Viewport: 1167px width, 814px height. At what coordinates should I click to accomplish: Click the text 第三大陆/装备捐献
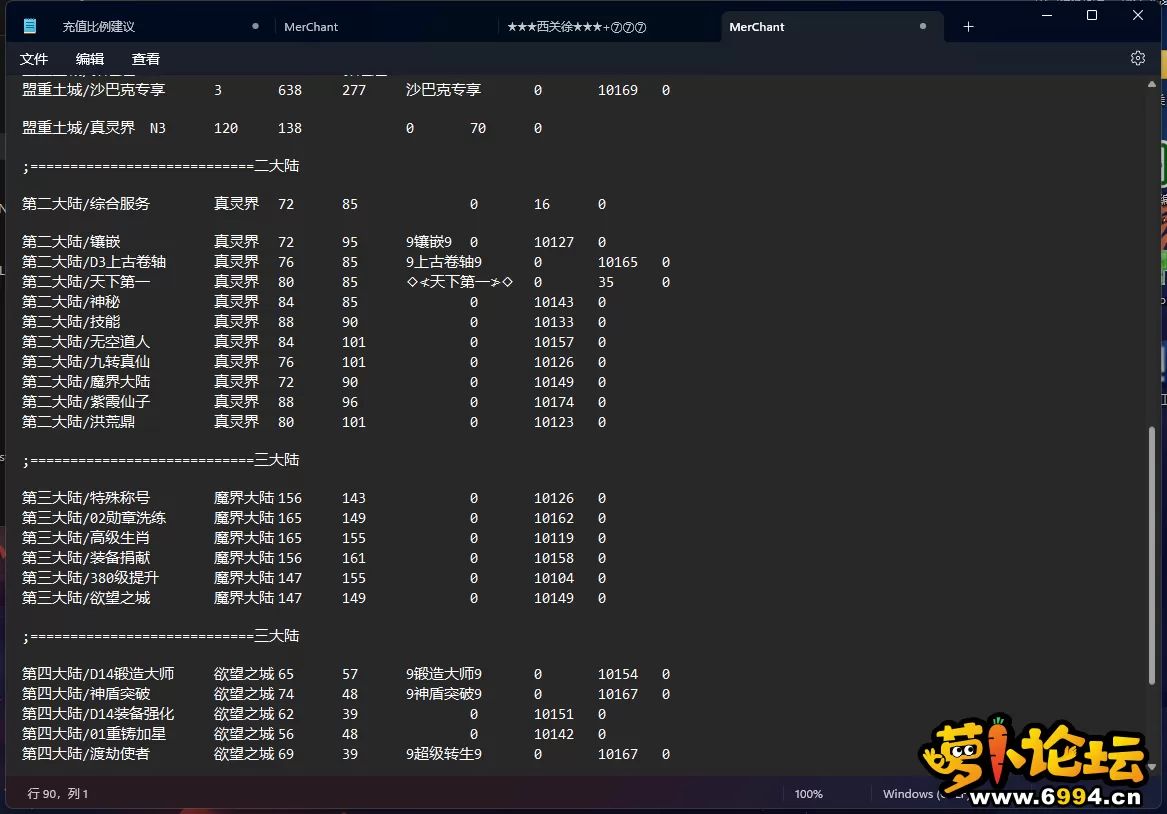(86, 558)
